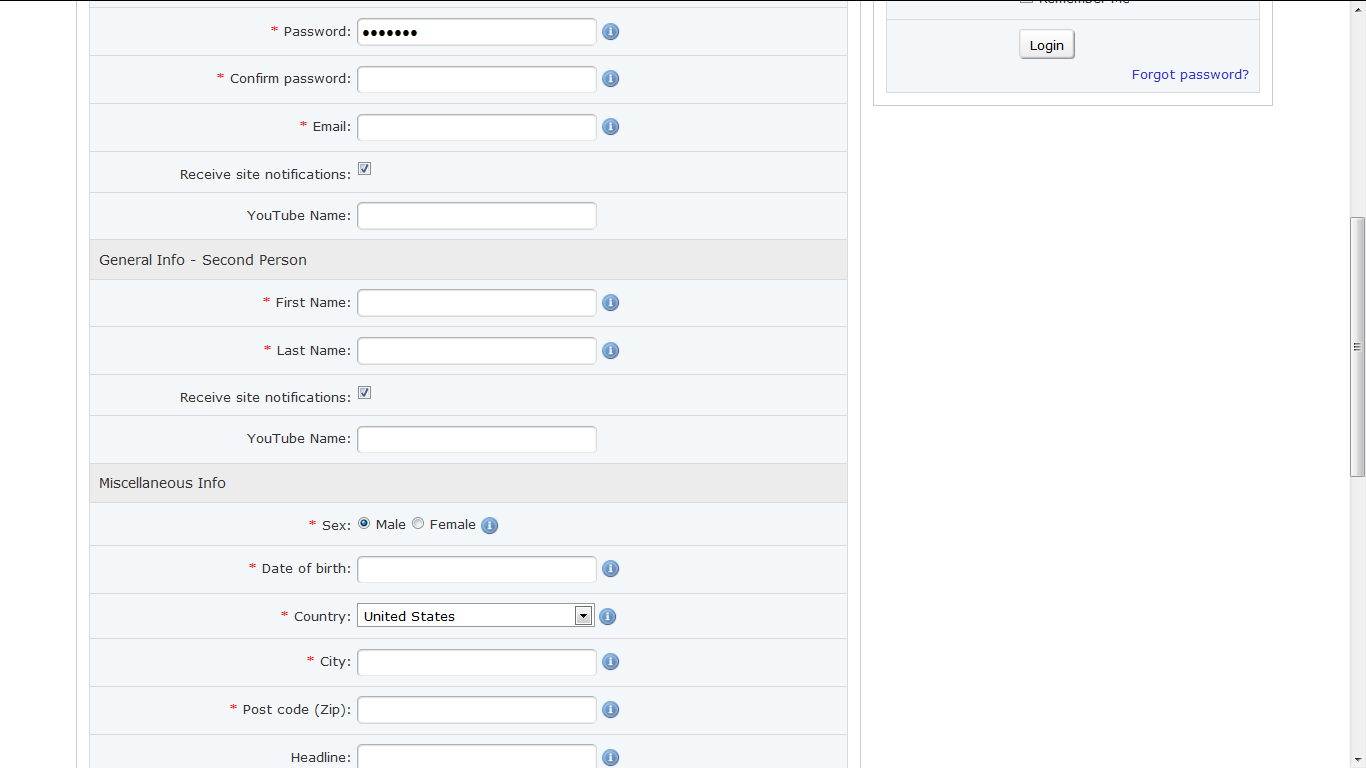This screenshot has height=768, width=1366.
Task: Open the Forgot password link
Action: [x=1190, y=75]
